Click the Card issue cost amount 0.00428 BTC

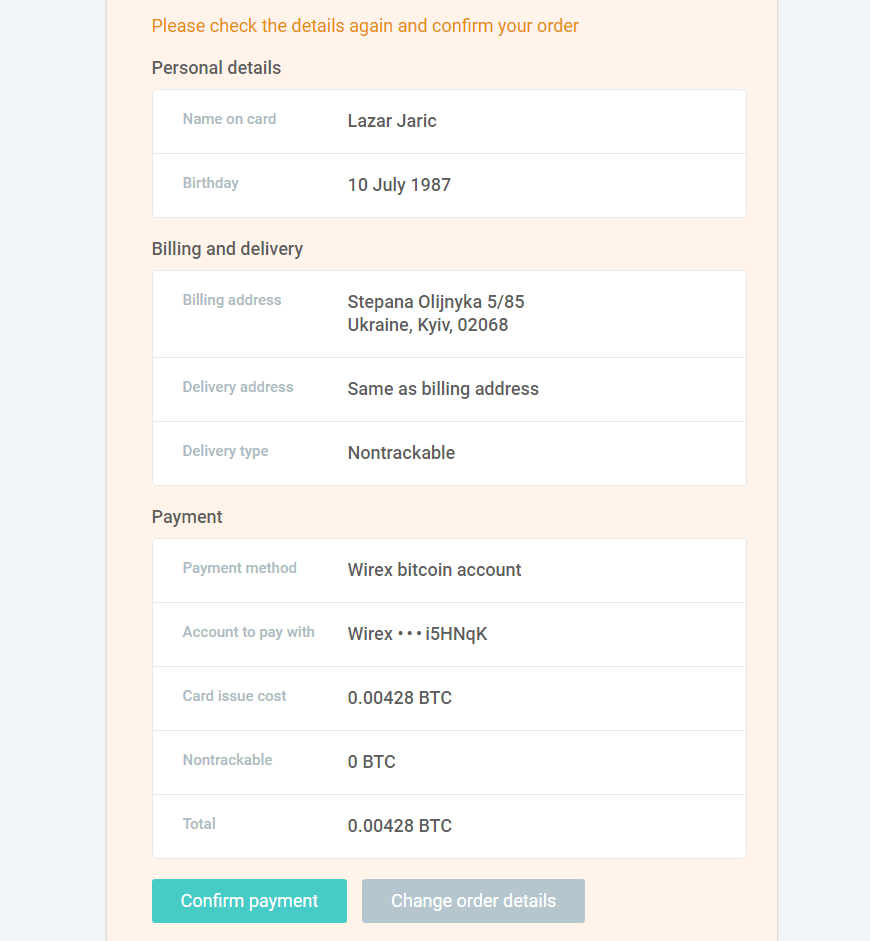pos(400,698)
